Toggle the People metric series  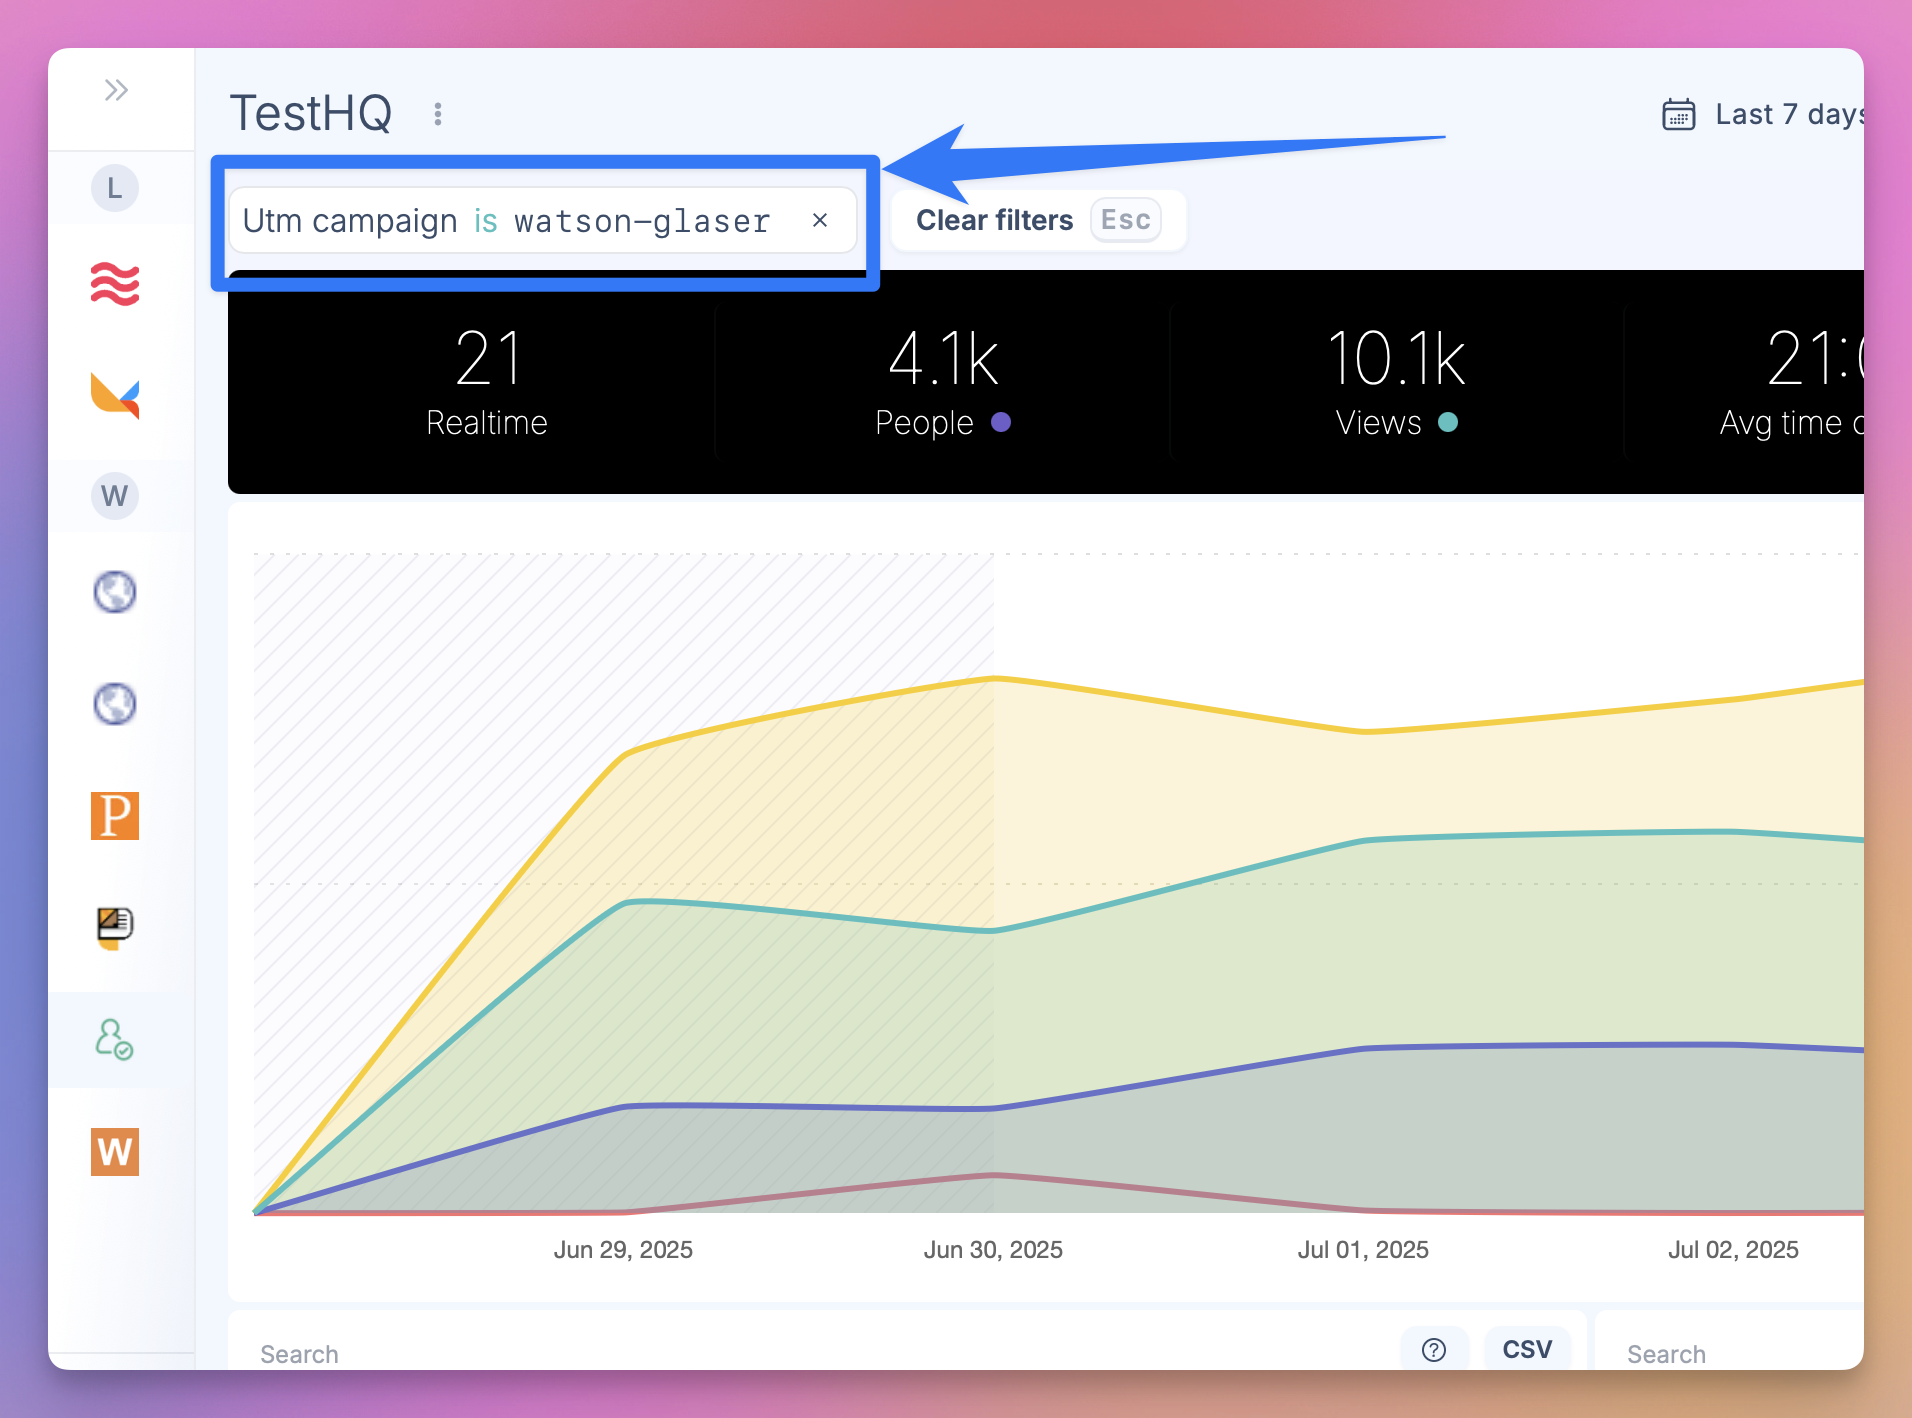[941, 385]
